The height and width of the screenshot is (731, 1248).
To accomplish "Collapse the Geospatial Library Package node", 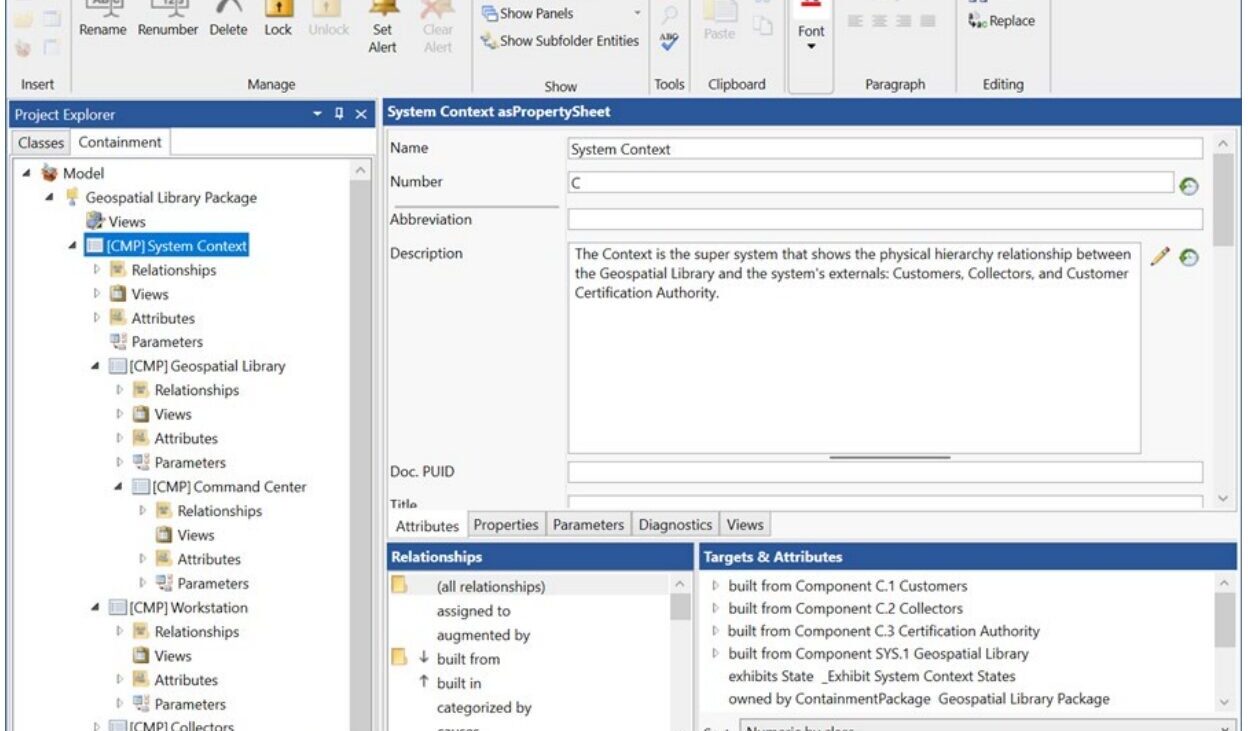I will point(49,198).
